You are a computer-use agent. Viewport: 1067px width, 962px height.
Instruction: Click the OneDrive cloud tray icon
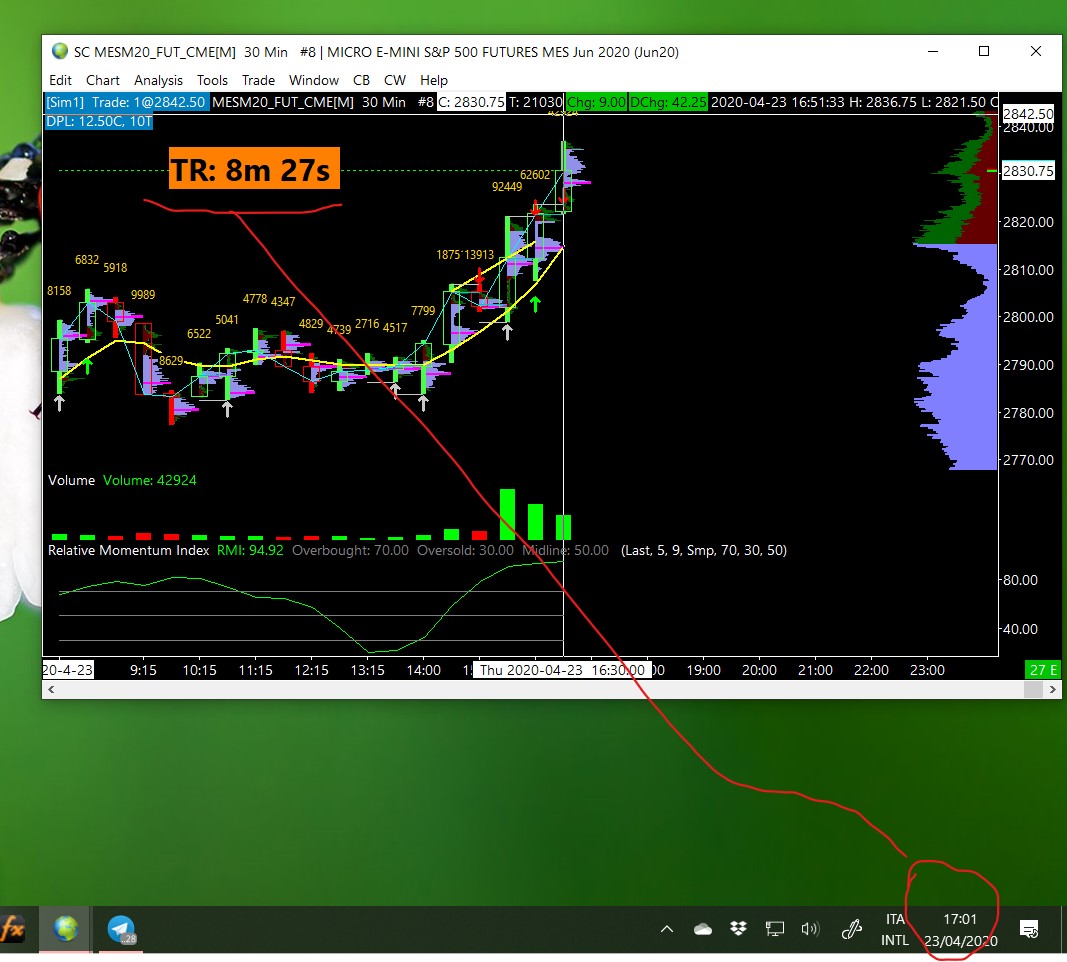tap(703, 929)
